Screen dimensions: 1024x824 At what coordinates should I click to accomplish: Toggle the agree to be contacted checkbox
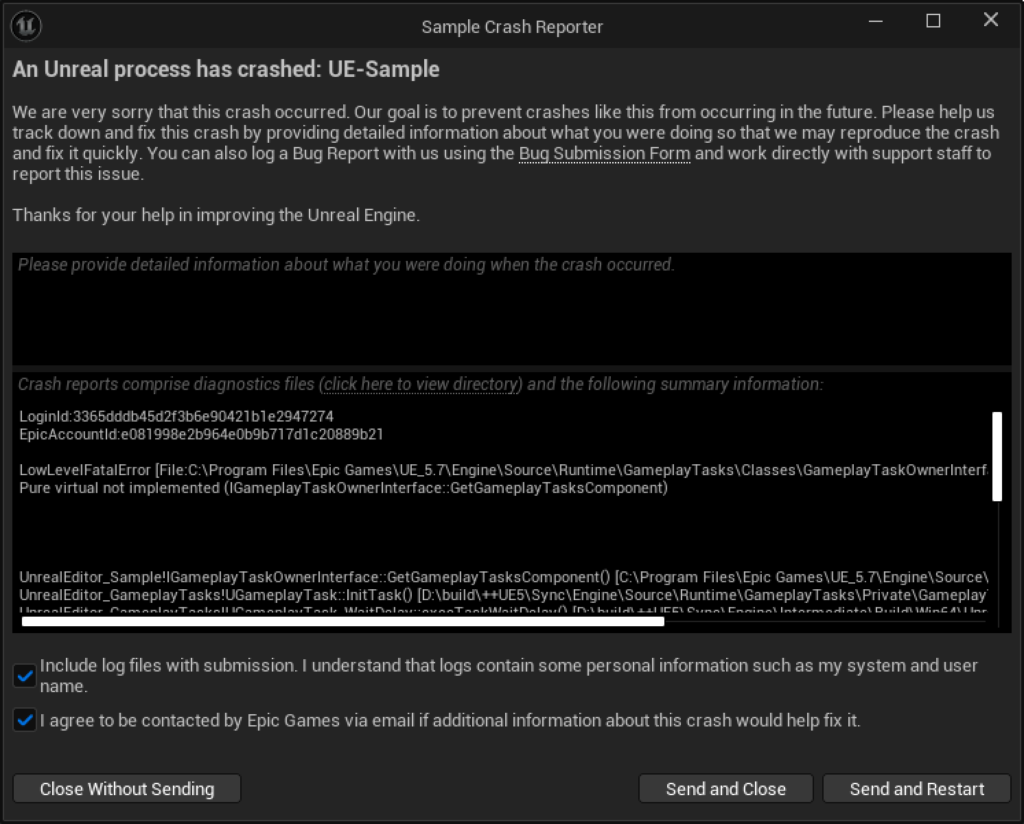[25, 720]
